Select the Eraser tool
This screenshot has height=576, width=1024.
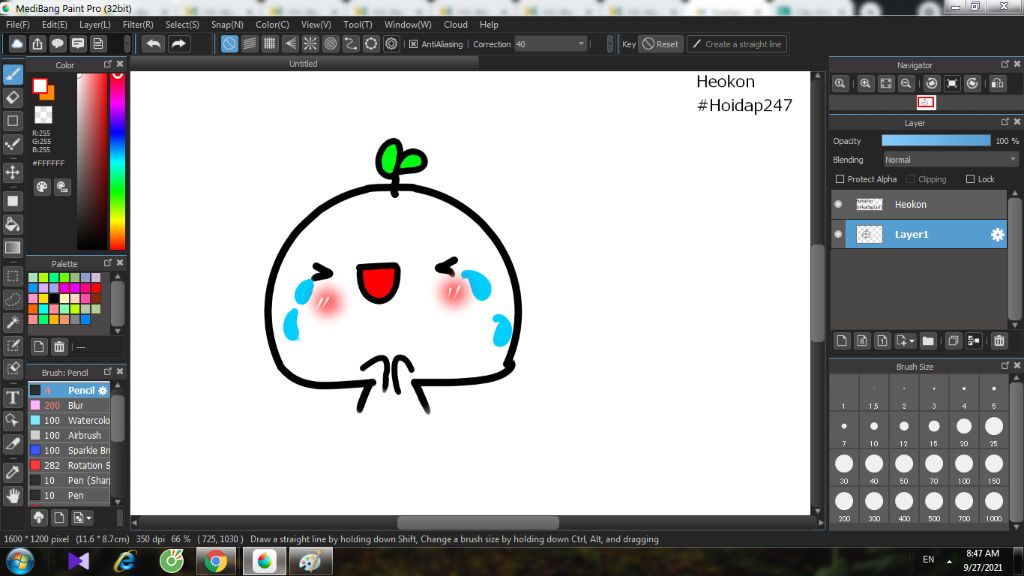tap(12, 97)
